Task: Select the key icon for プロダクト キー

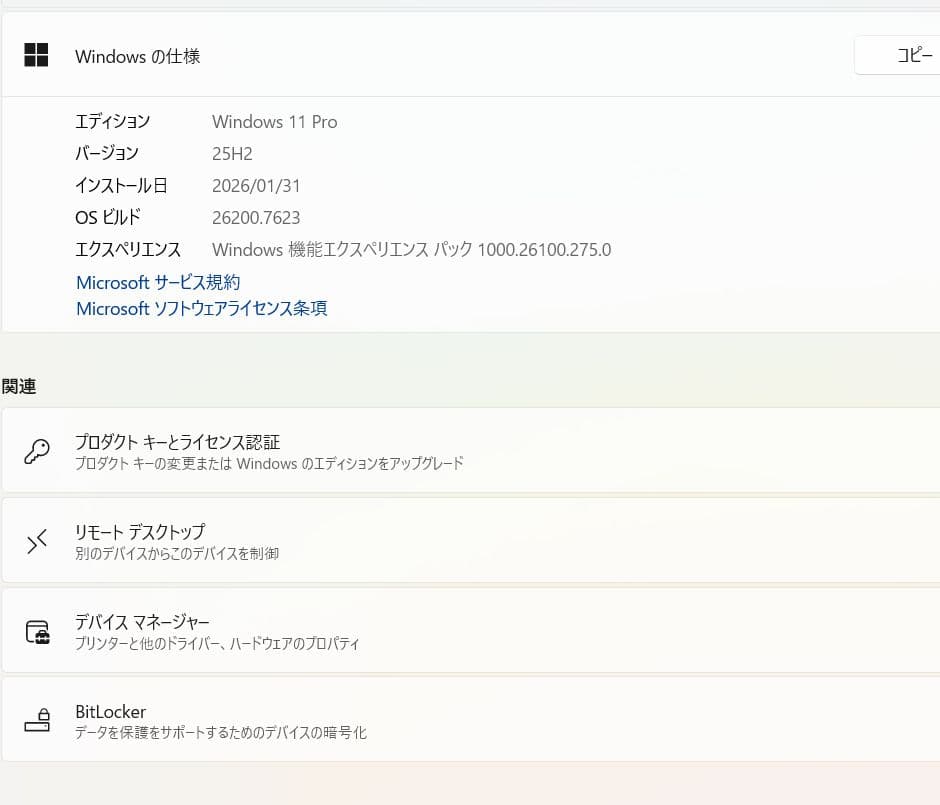Action: pyautogui.click(x=37, y=450)
